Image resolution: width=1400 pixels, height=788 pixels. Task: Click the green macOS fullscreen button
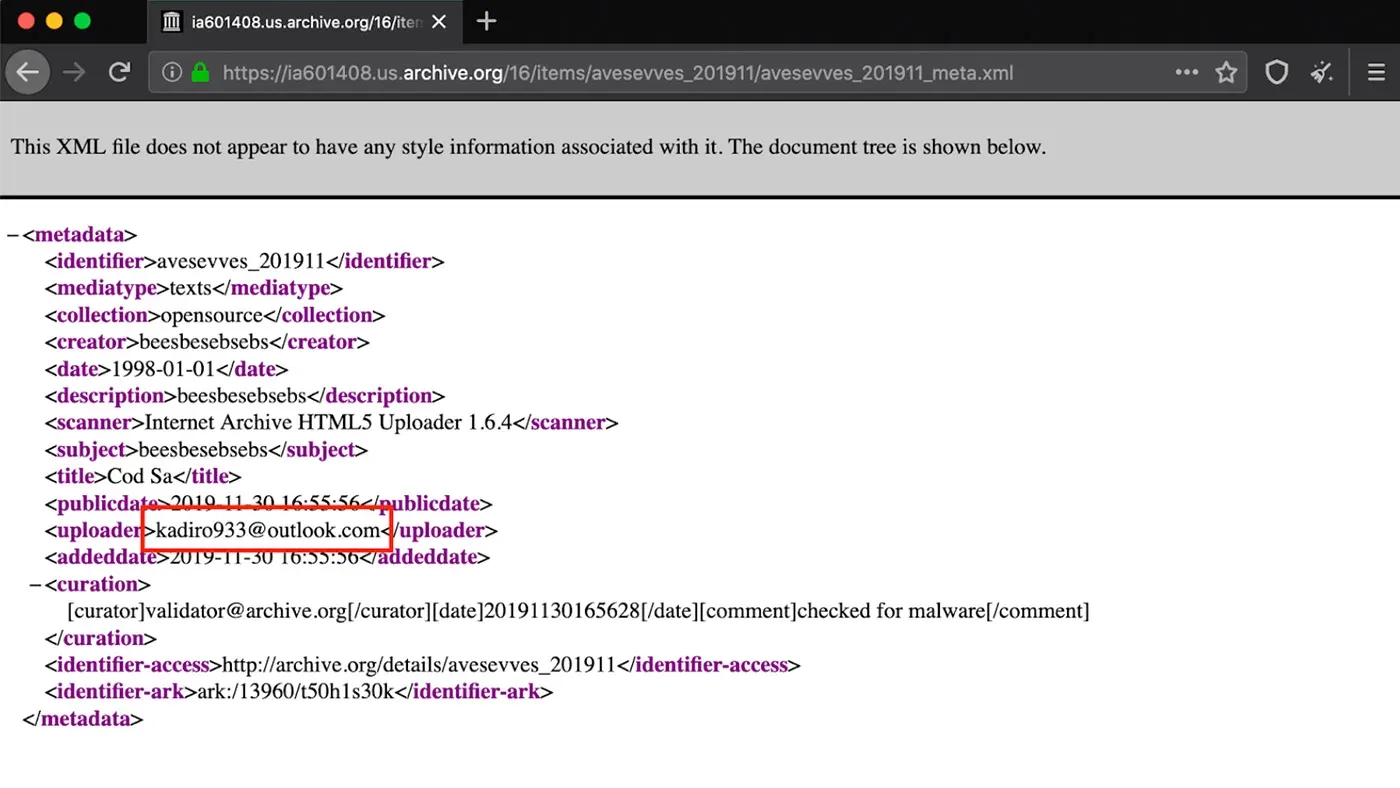pos(82,20)
